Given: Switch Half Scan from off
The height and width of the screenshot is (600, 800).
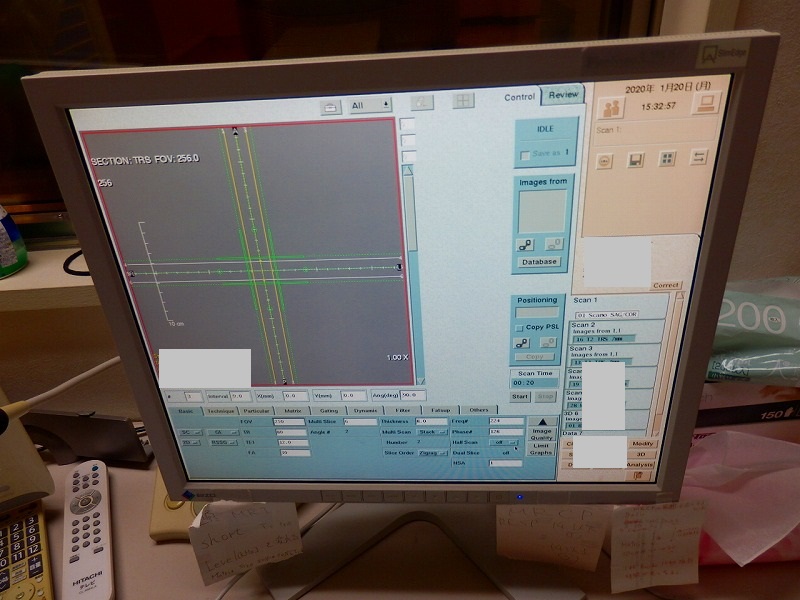Looking at the screenshot, I should coord(502,442).
